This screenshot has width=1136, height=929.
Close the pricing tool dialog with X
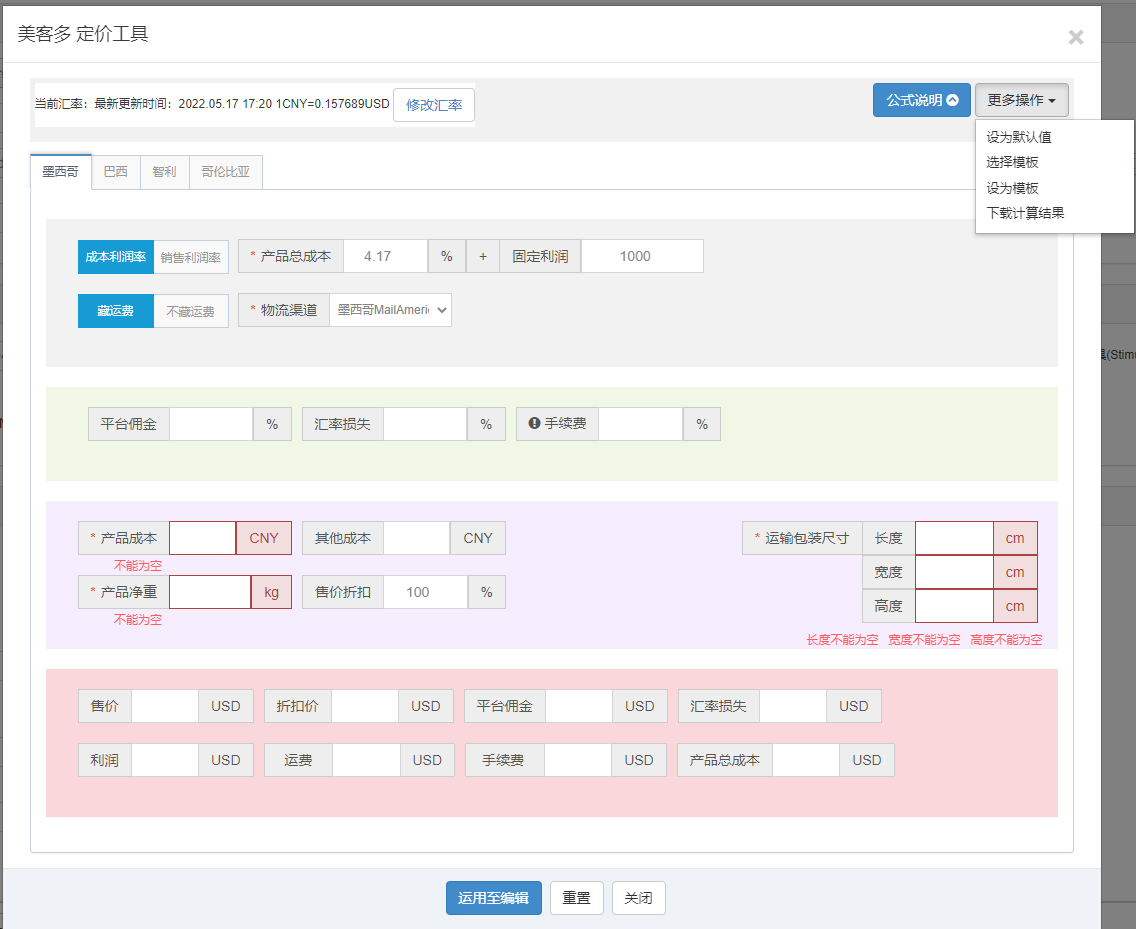pos(1075,38)
